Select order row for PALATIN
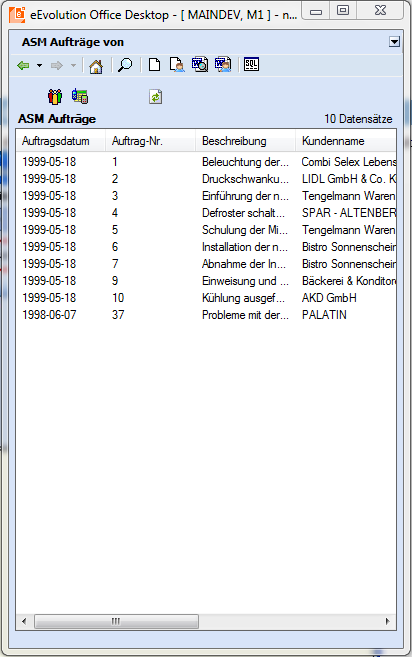The width and height of the screenshot is (412, 657). pyautogui.click(x=206, y=315)
